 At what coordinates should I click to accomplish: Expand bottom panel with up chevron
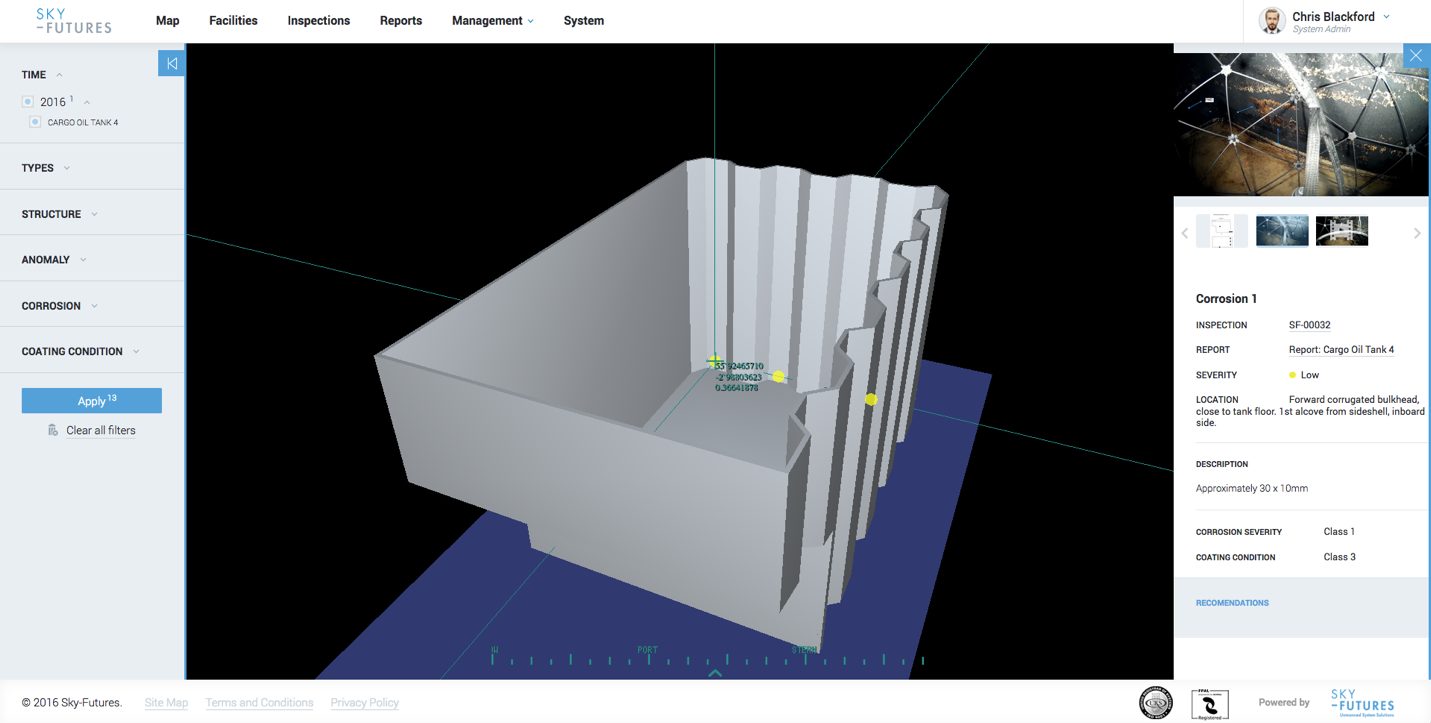pos(715,673)
